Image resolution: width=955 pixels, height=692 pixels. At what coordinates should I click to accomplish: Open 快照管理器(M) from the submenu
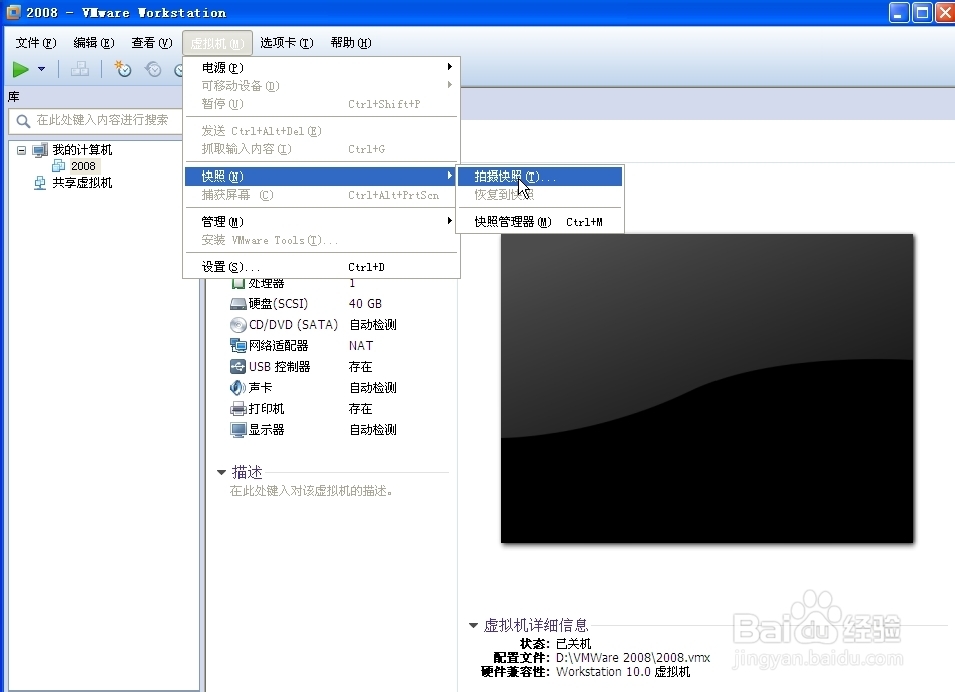click(539, 222)
